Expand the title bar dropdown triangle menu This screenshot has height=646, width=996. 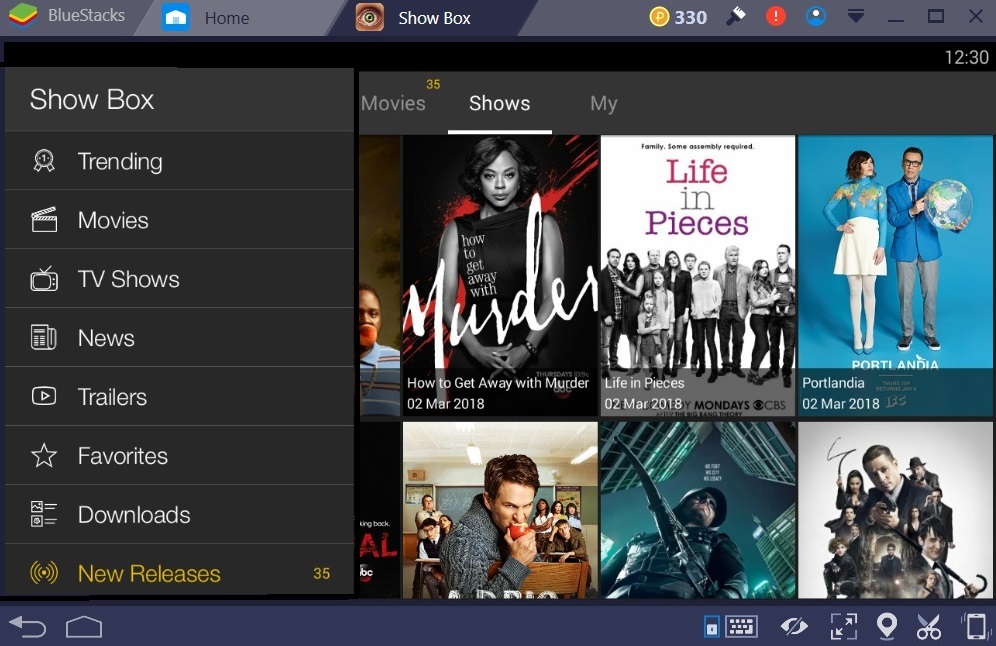[x=856, y=16]
